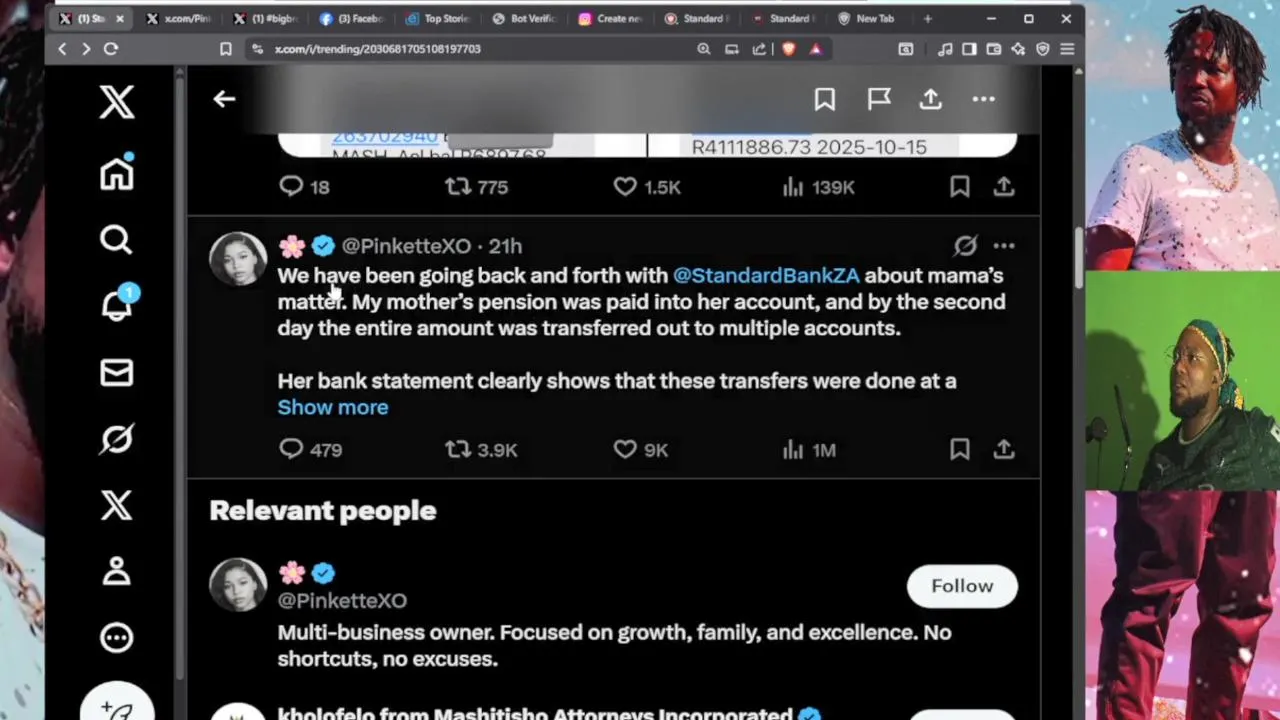Open the Profile person icon
This screenshot has width=1280, height=720.
click(116, 571)
